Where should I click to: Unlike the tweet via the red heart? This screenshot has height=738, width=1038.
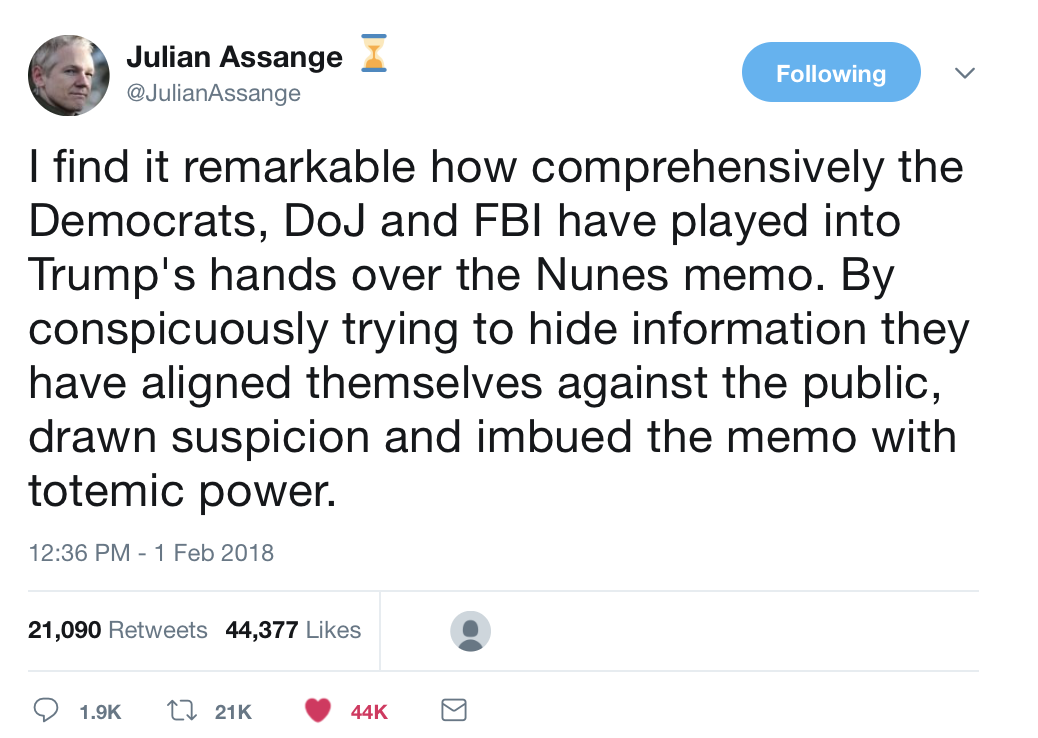point(317,711)
